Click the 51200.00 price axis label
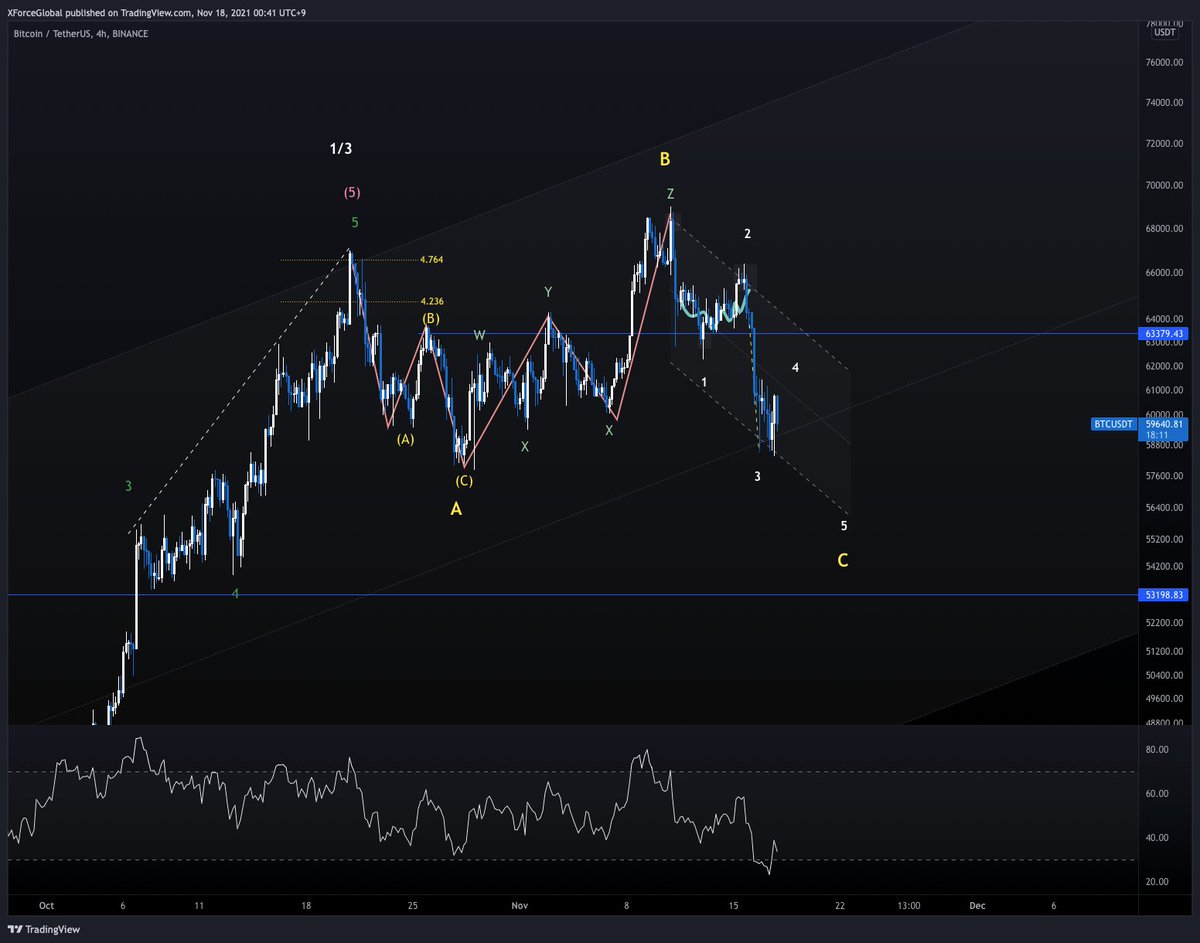Screen dimensions: 1200x943 (1164, 651)
